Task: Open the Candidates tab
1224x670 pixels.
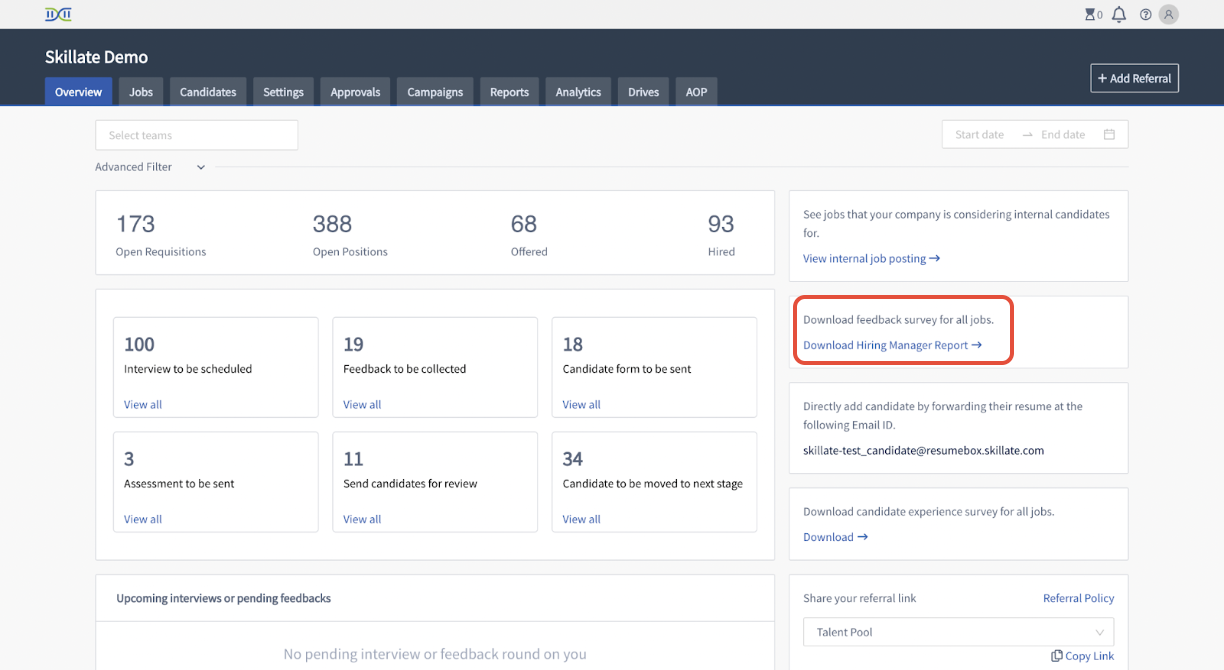Action: coord(208,91)
